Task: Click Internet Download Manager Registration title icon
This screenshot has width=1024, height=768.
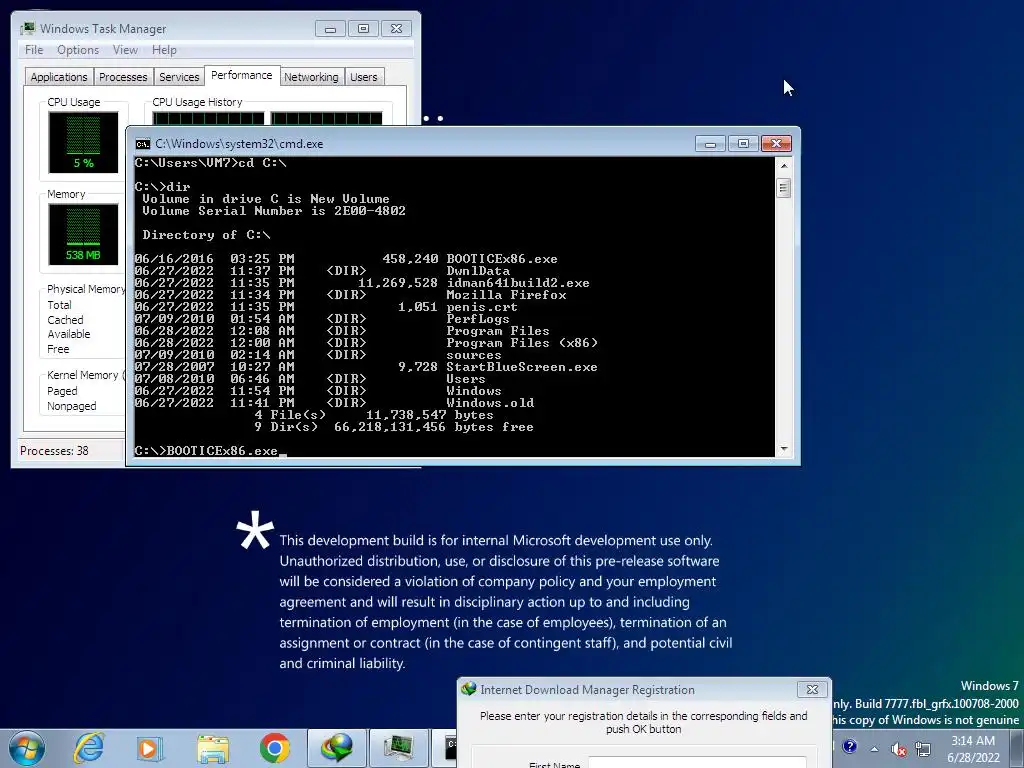Action: tap(468, 689)
